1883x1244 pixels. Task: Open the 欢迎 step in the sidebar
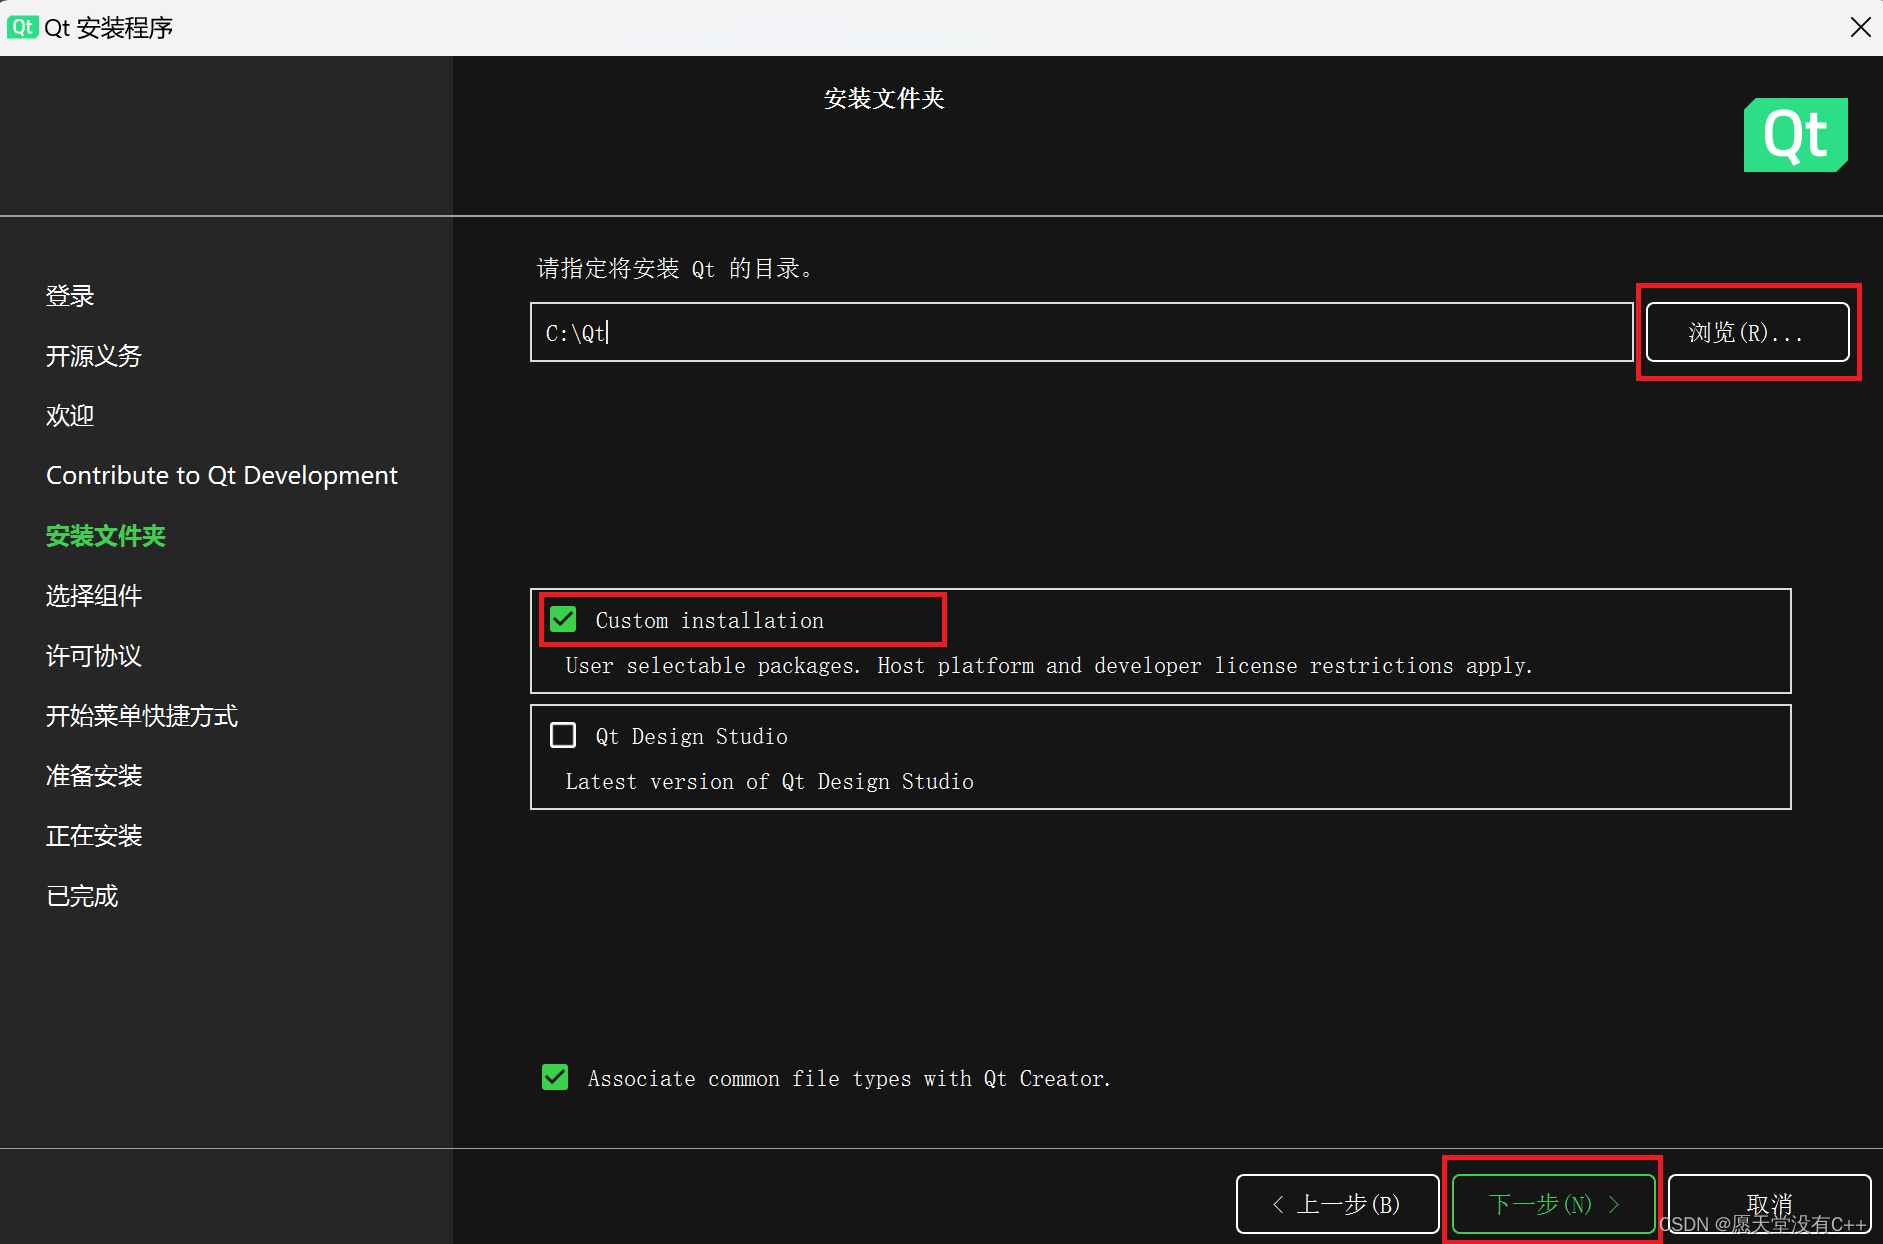(70, 415)
